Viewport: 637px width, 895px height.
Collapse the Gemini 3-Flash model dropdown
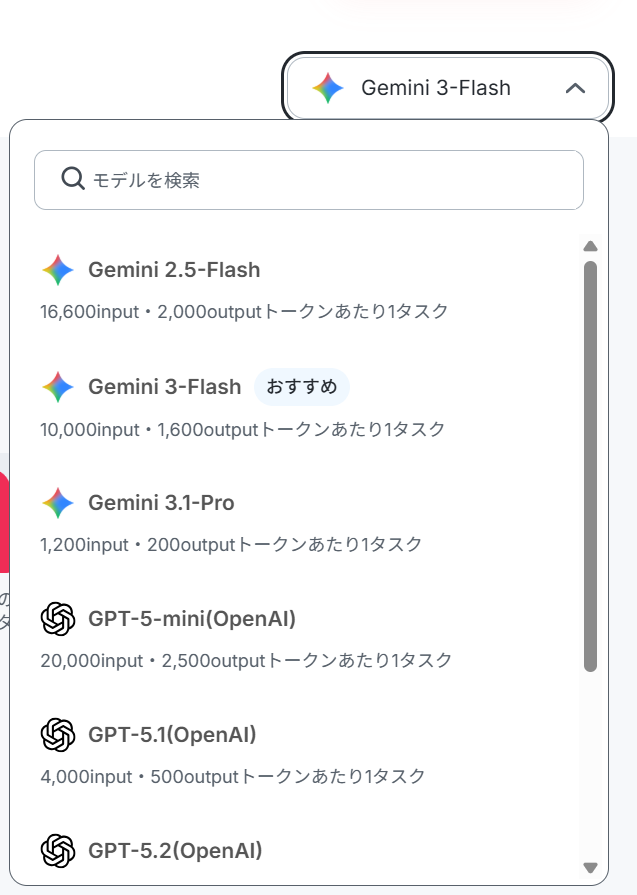[448, 88]
